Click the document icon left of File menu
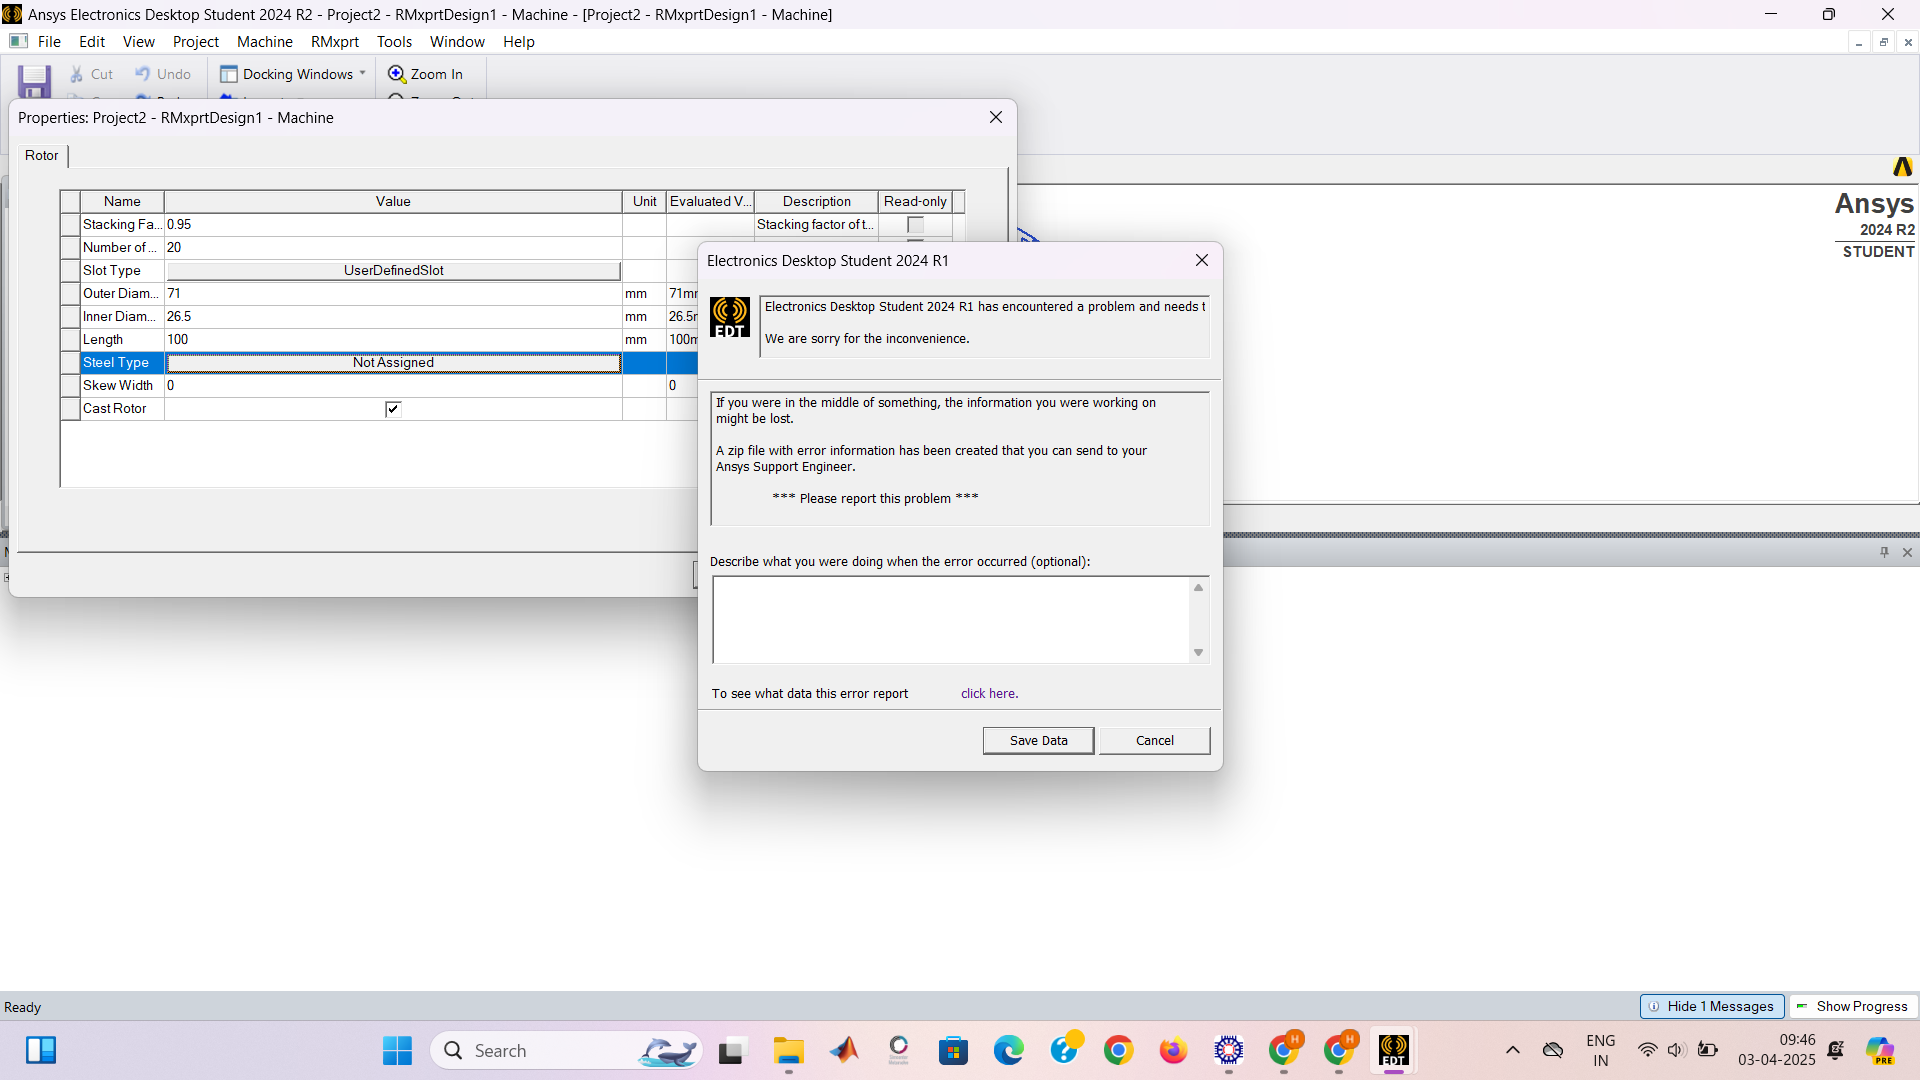The image size is (1920, 1080). pyautogui.click(x=18, y=41)
